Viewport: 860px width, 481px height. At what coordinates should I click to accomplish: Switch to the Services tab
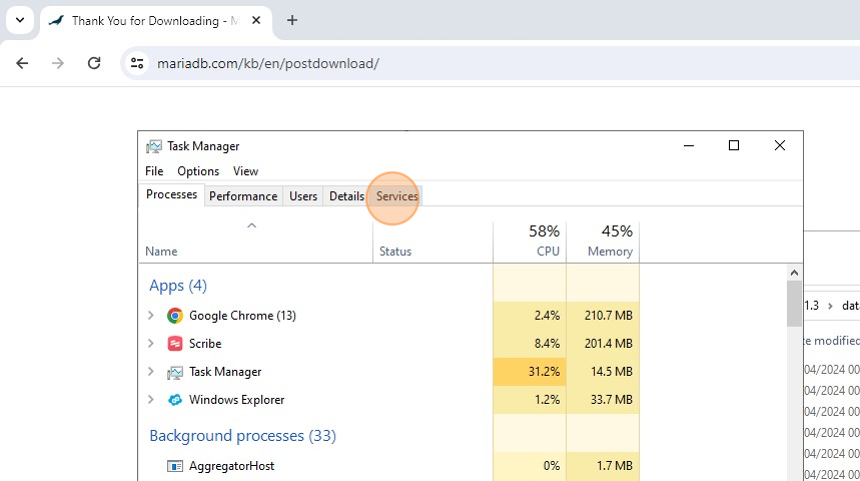coord(397,196)
